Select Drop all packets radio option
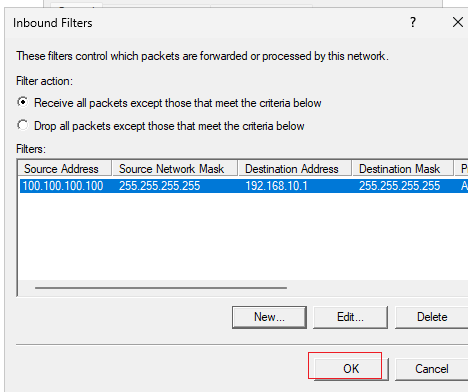The image size is (468, 392). 23,125
